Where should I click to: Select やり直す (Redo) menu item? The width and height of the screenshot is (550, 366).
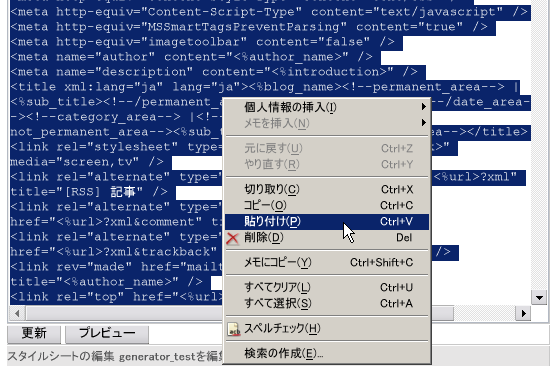tap(327, 164)
